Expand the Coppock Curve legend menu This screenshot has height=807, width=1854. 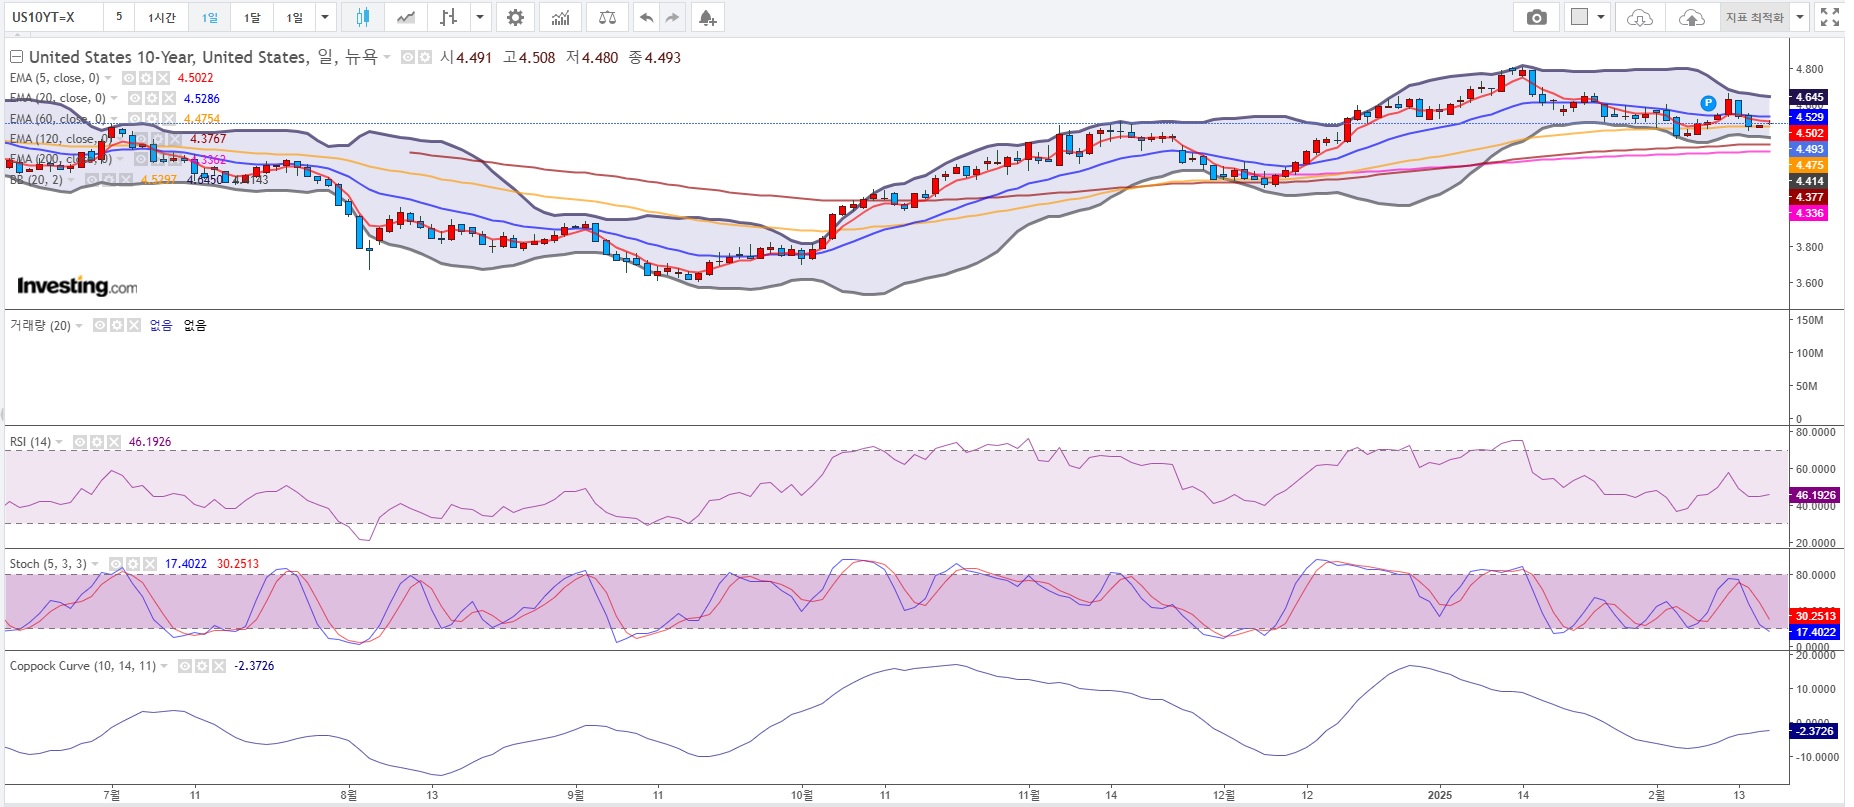(x=165, y=666)
